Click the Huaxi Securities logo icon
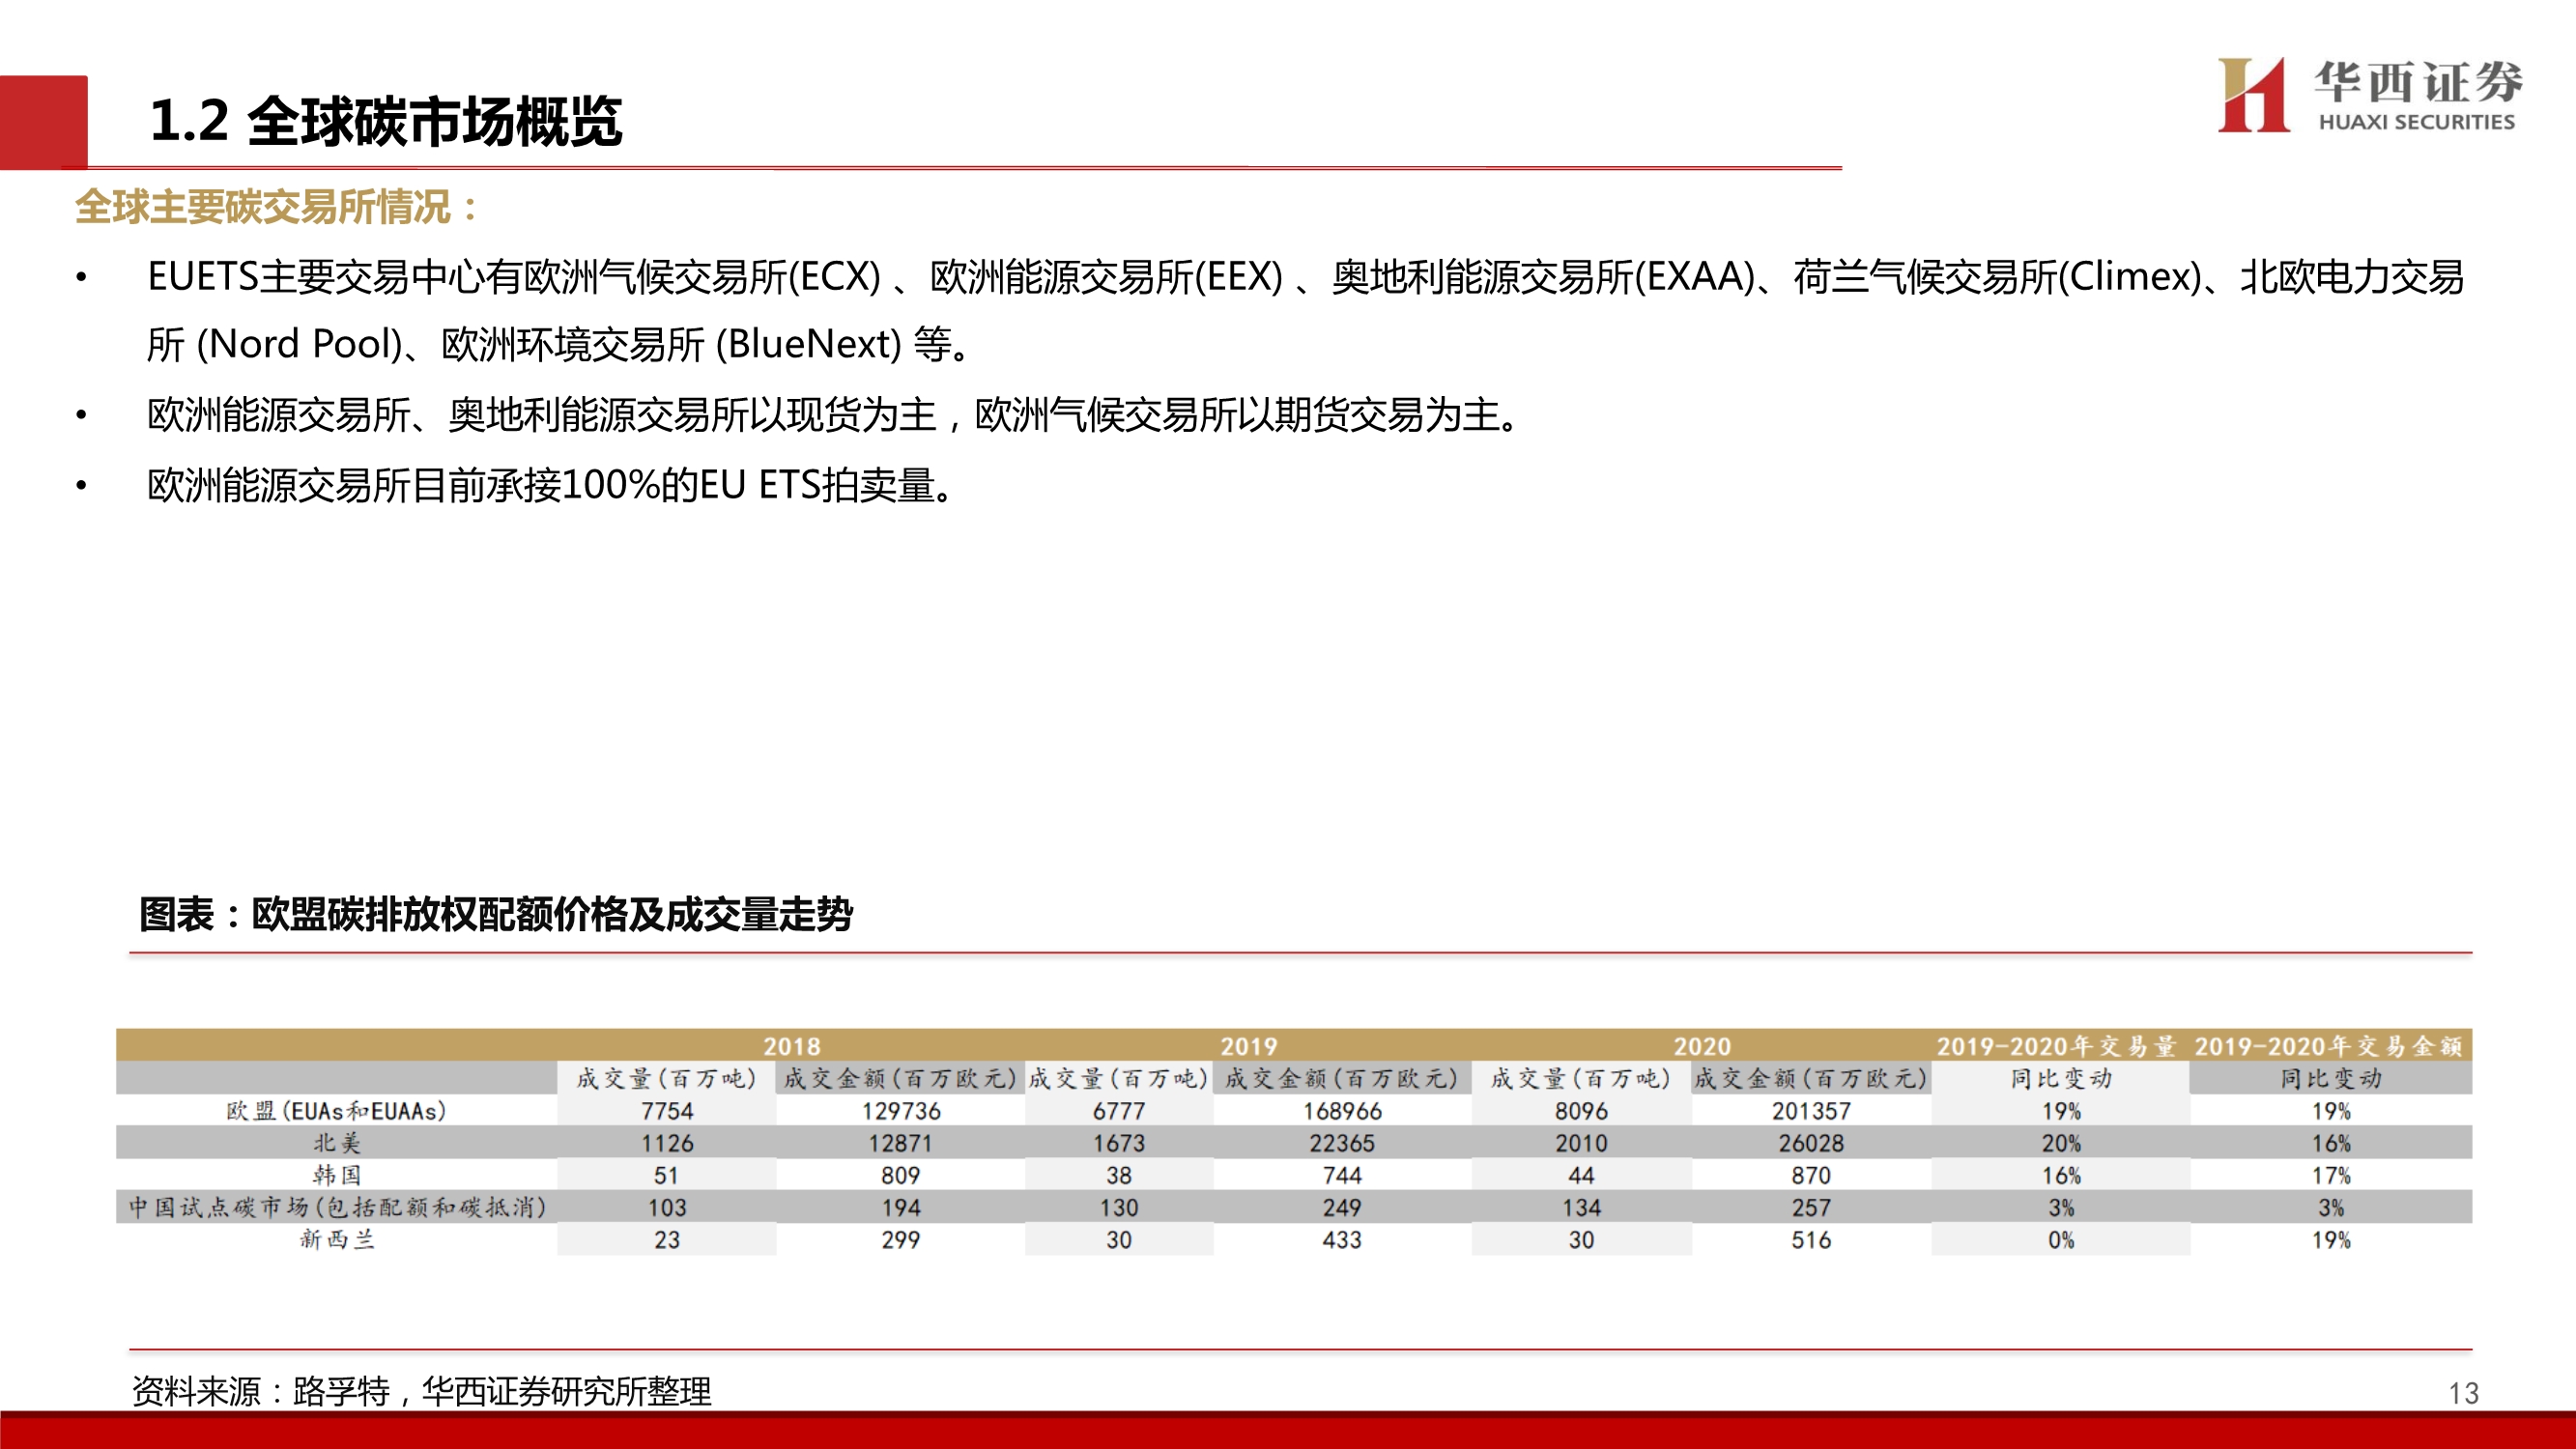The height and width of the screenshot is (1449, 2576). tap(2253, 95)
